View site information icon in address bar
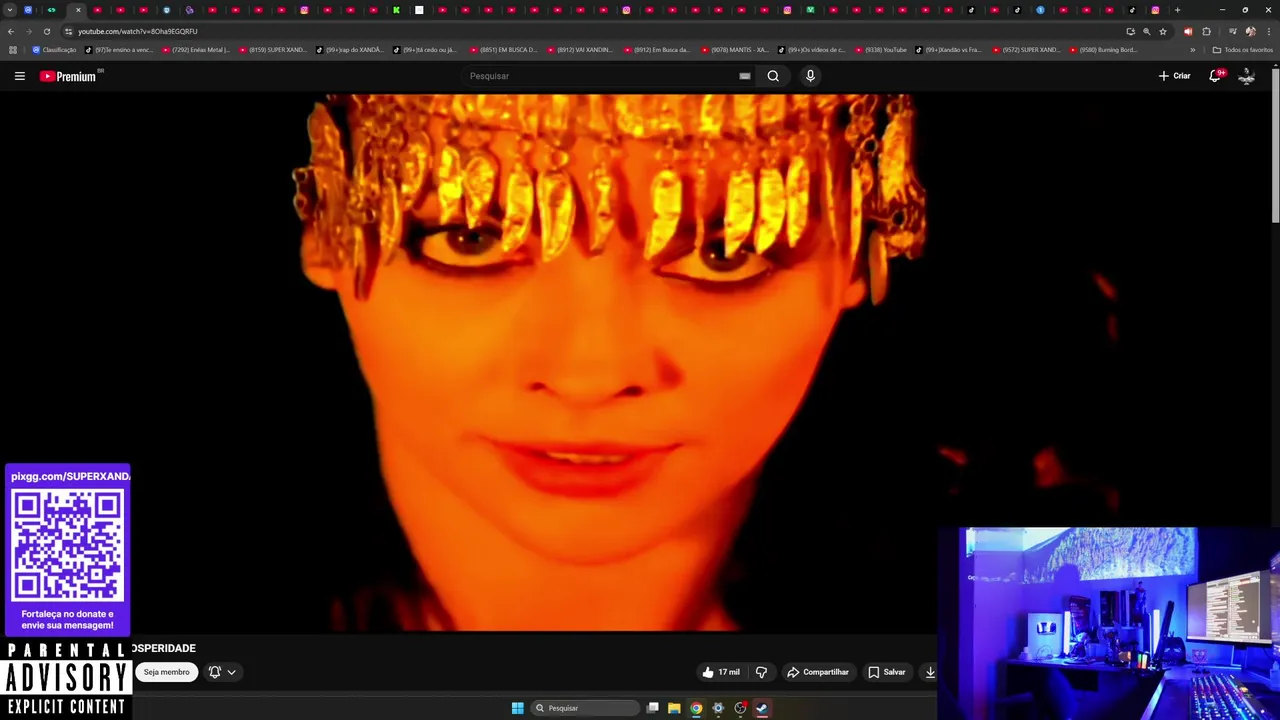Viewport: 1280px width, 720px height. point(68,31)
